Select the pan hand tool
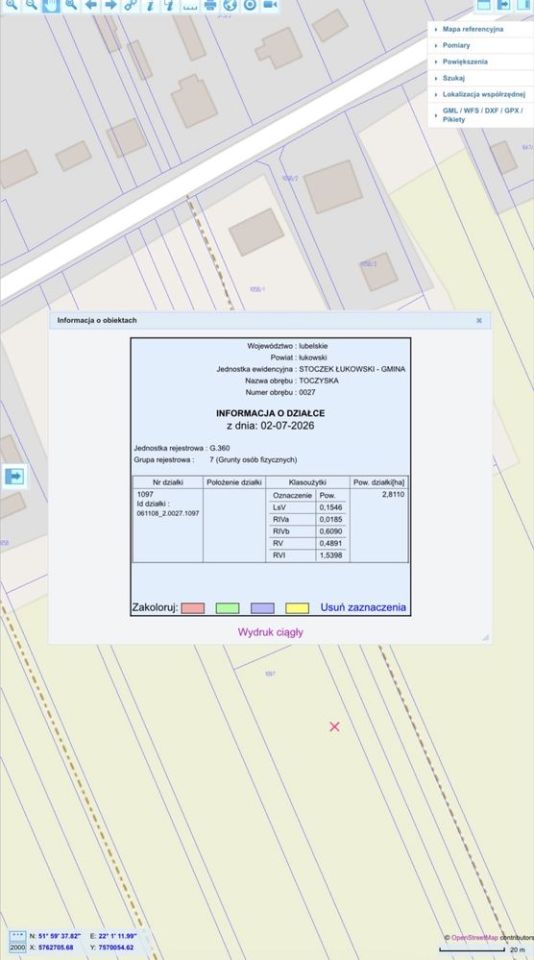 (x=51, y=6)
